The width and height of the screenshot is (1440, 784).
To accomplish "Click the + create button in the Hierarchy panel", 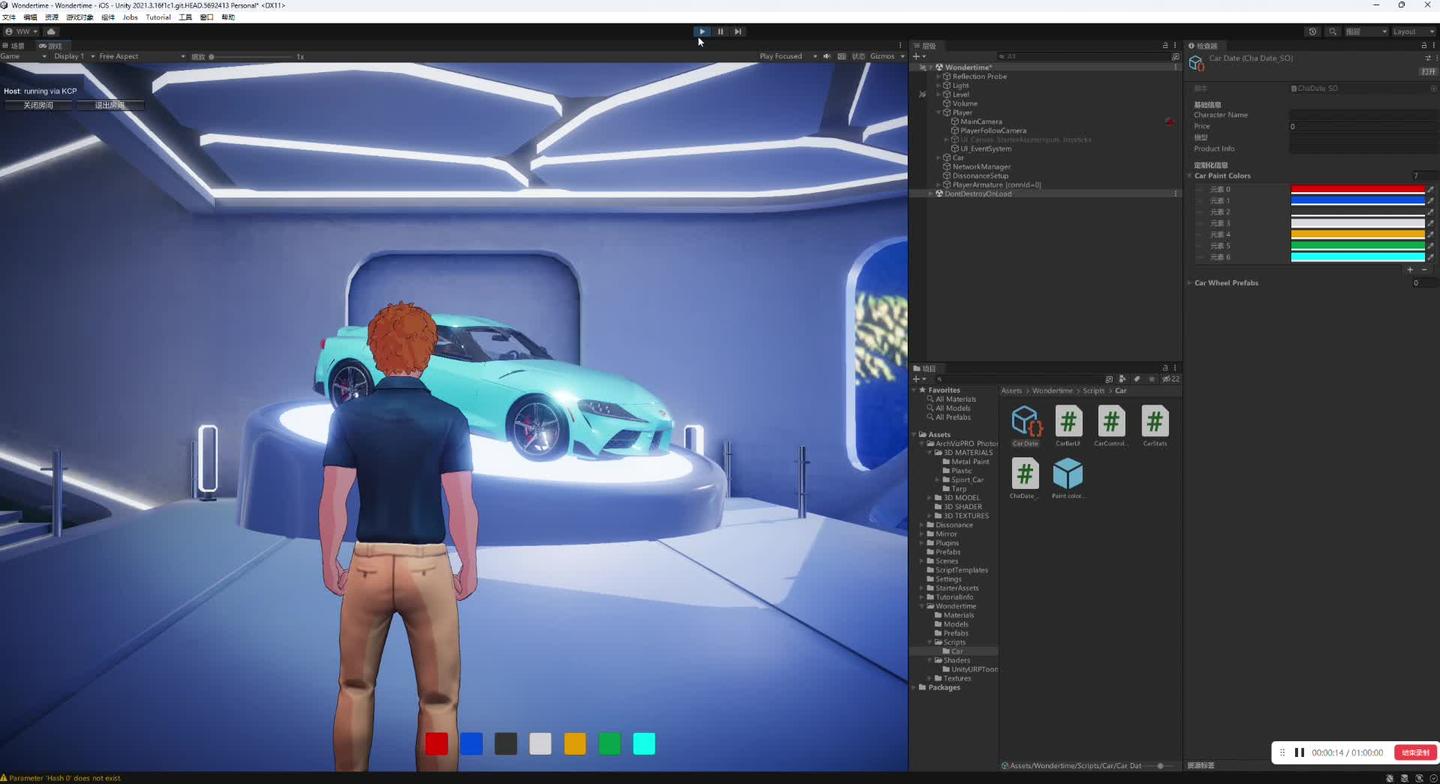I will click(917, 56).
